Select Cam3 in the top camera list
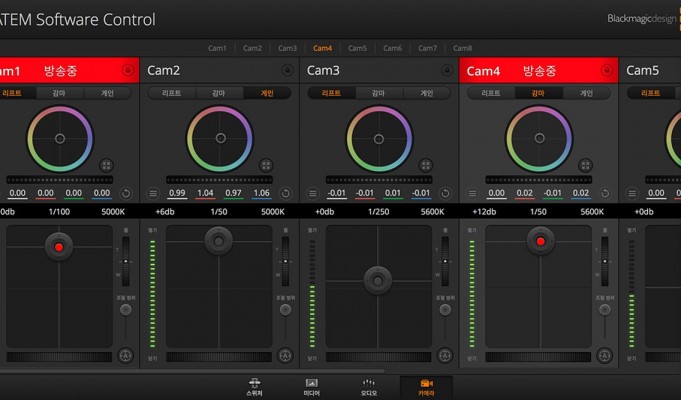The image size is (681, 400). point(288,48)
